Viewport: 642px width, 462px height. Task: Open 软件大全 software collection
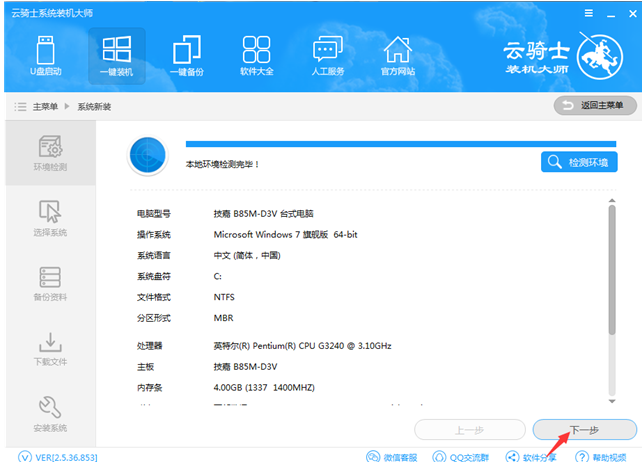click(x=257, y=56)
